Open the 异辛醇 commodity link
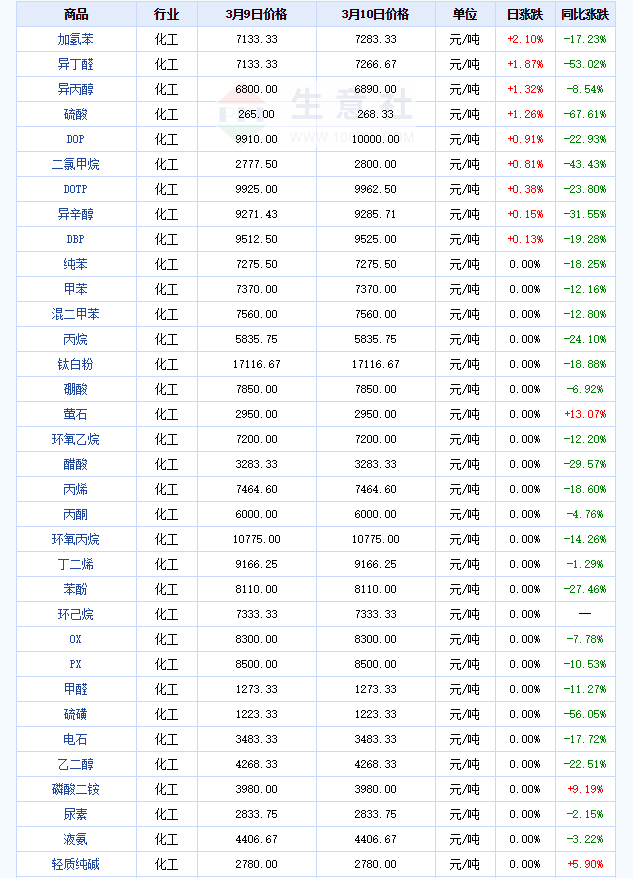Image resolution: width=633 pixels, height=878 pixels. click(76, 214)
